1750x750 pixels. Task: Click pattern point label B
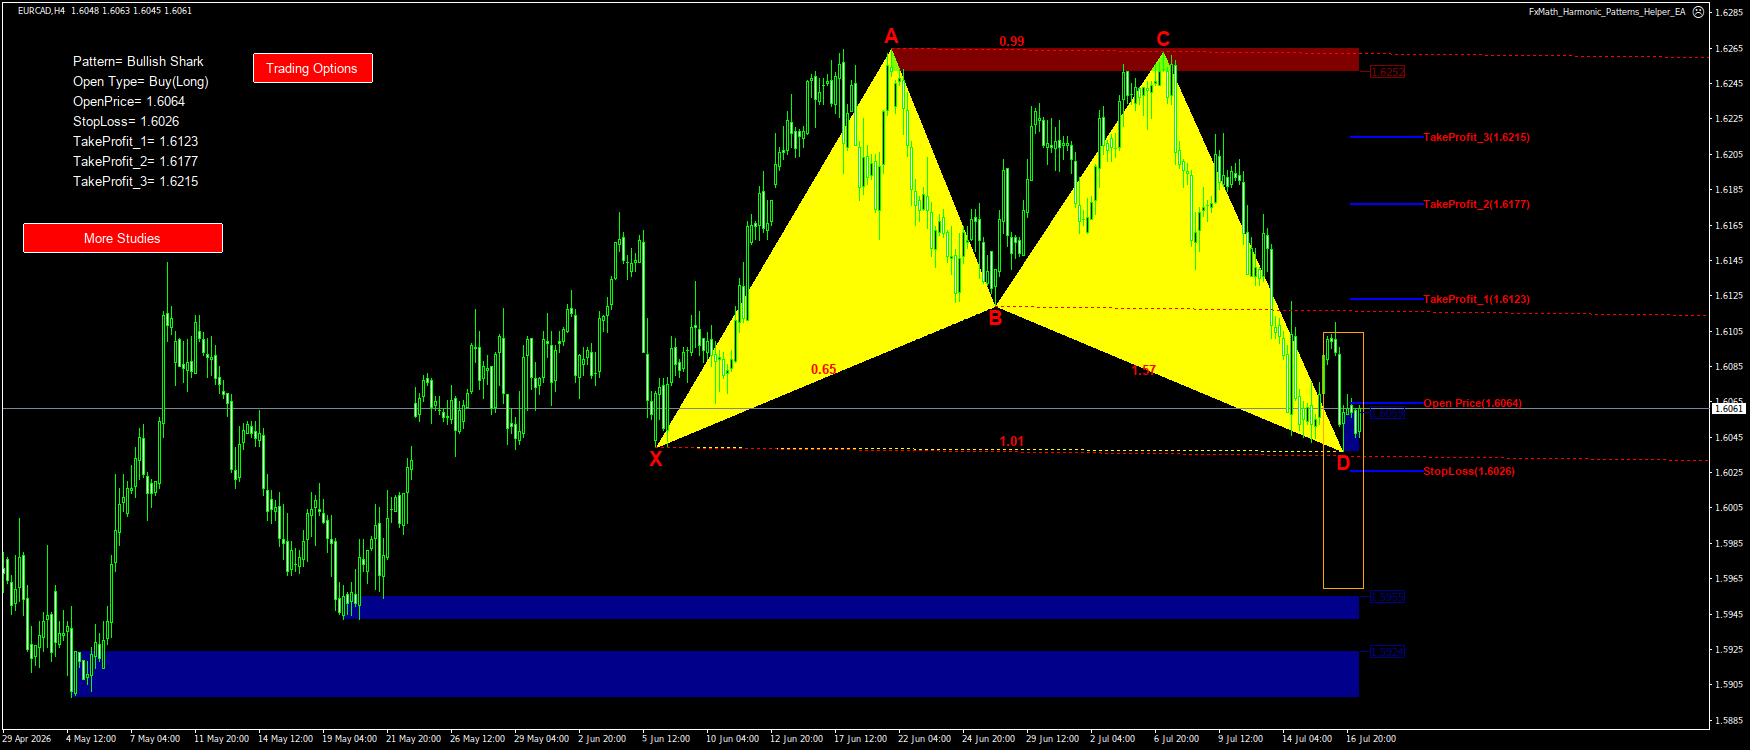pos(995,319)
